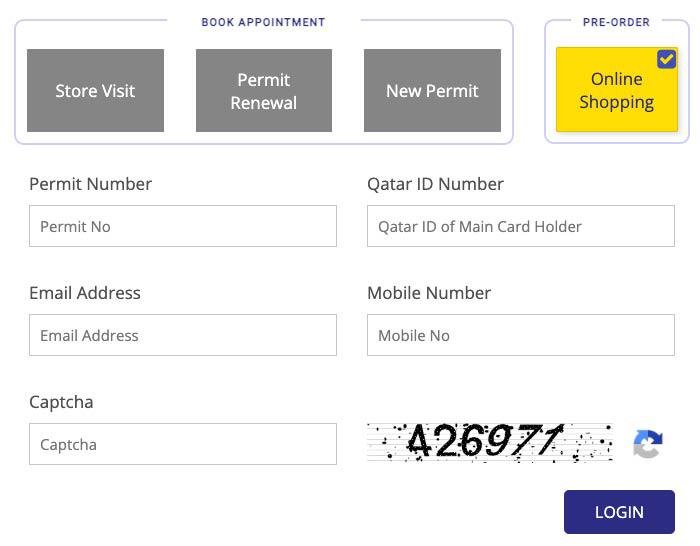Select the Store Visit option
This screenshot has width=700, height=546.
(96, 91)
